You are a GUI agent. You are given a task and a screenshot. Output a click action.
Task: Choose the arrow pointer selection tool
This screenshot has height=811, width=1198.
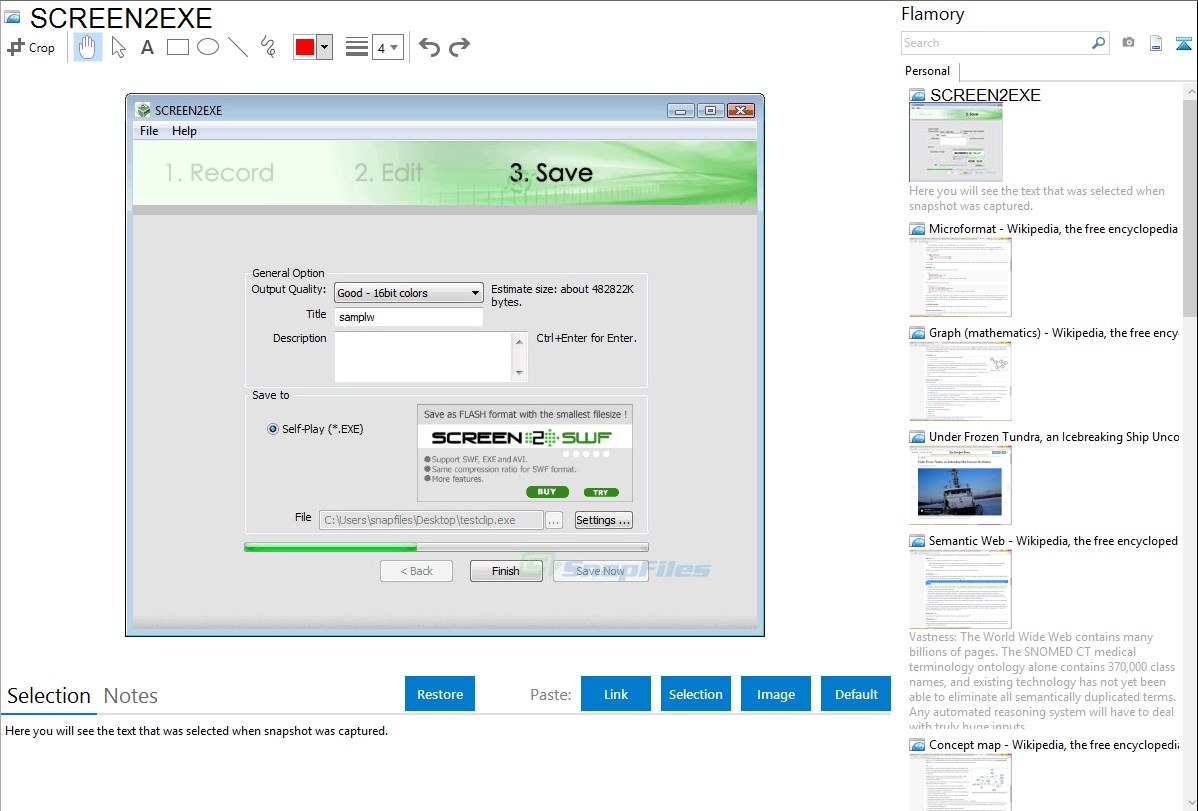(118, 47)
